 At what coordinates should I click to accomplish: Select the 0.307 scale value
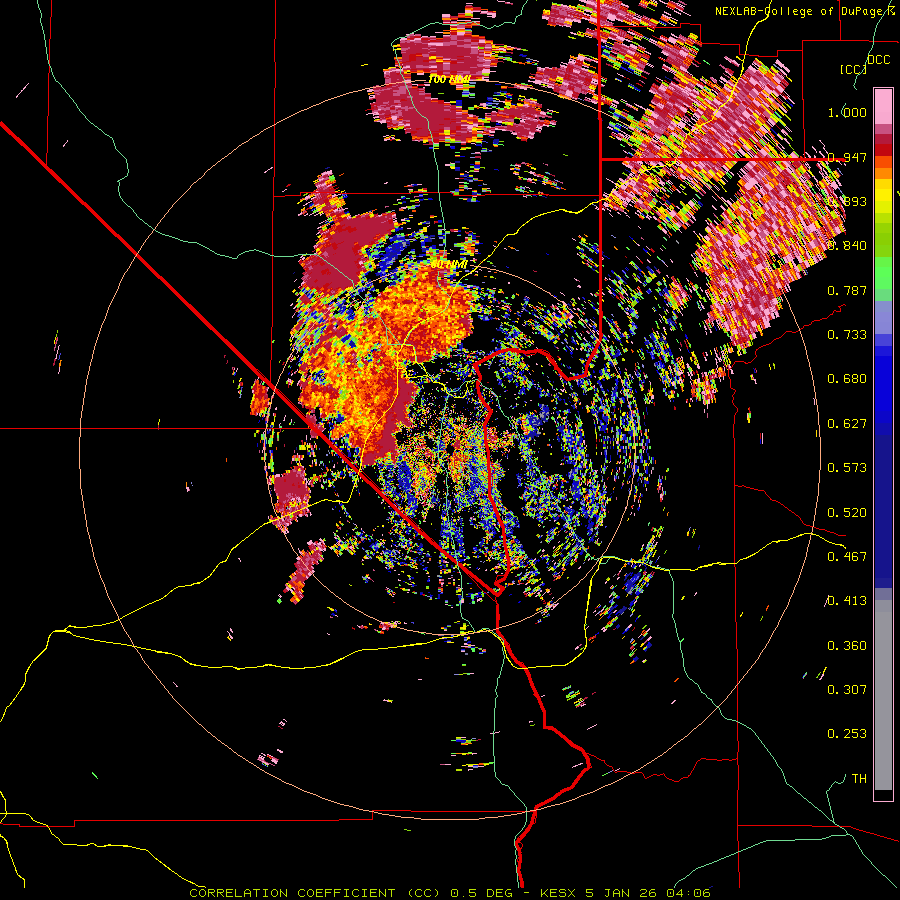click(847, 690)
